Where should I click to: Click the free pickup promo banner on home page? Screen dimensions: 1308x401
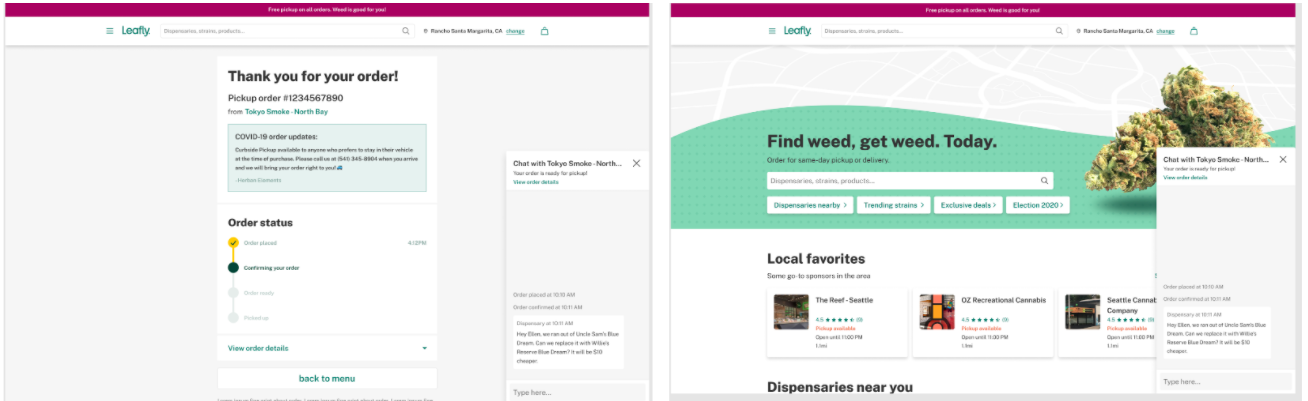point(985,9)
